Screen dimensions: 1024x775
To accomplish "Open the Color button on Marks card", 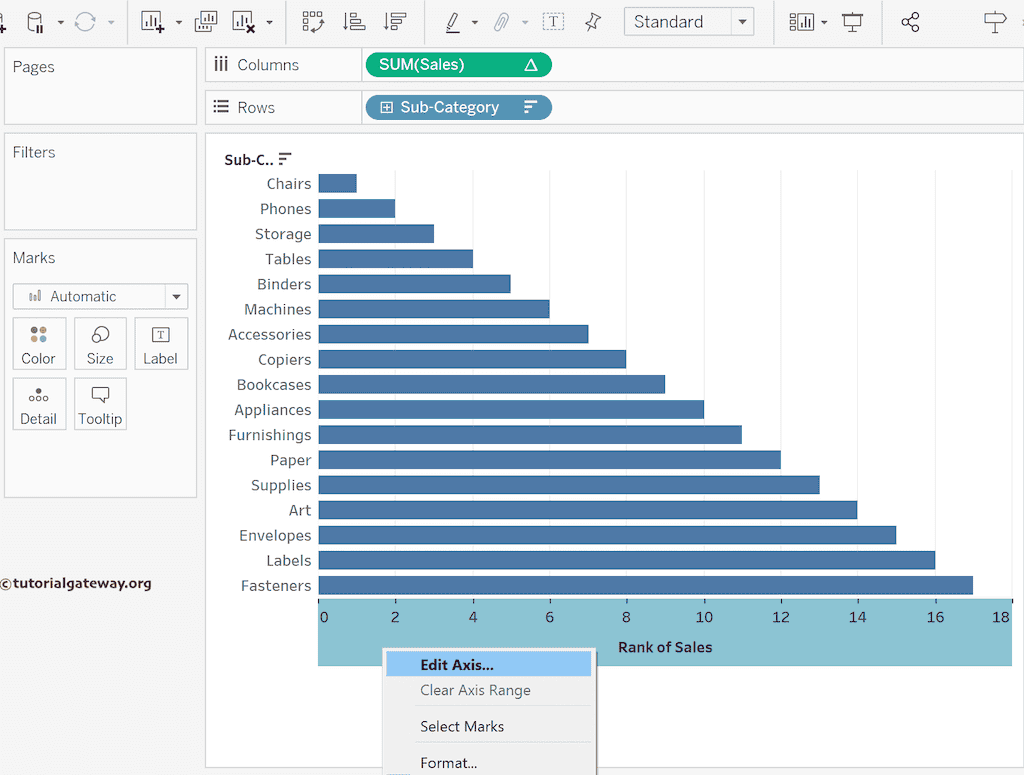I will (39, 344).
